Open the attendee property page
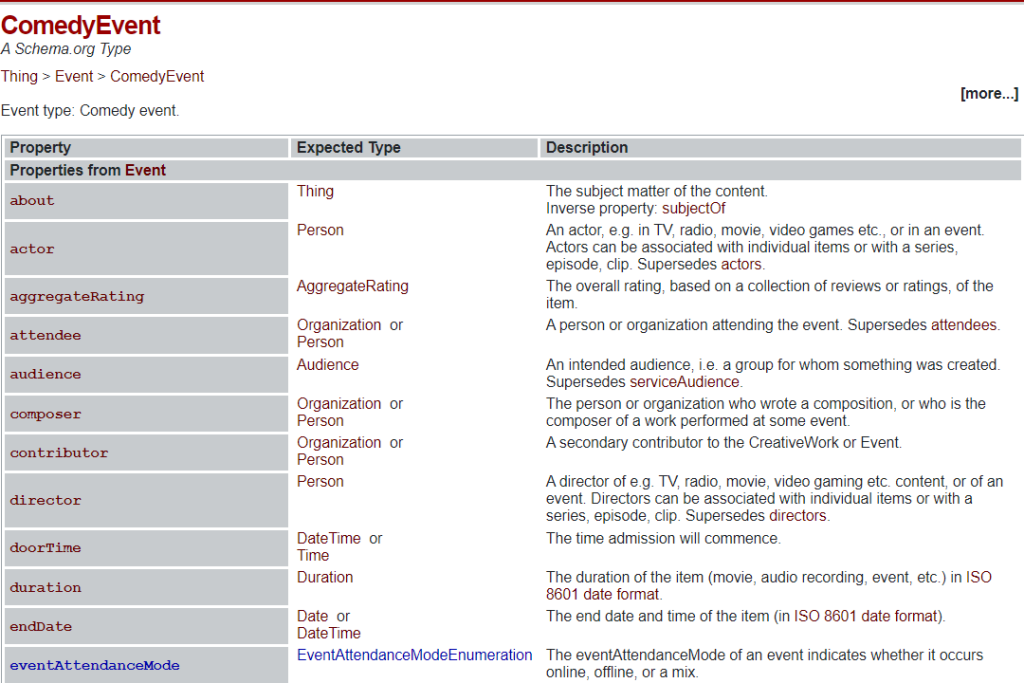 (x=44, y=335)
